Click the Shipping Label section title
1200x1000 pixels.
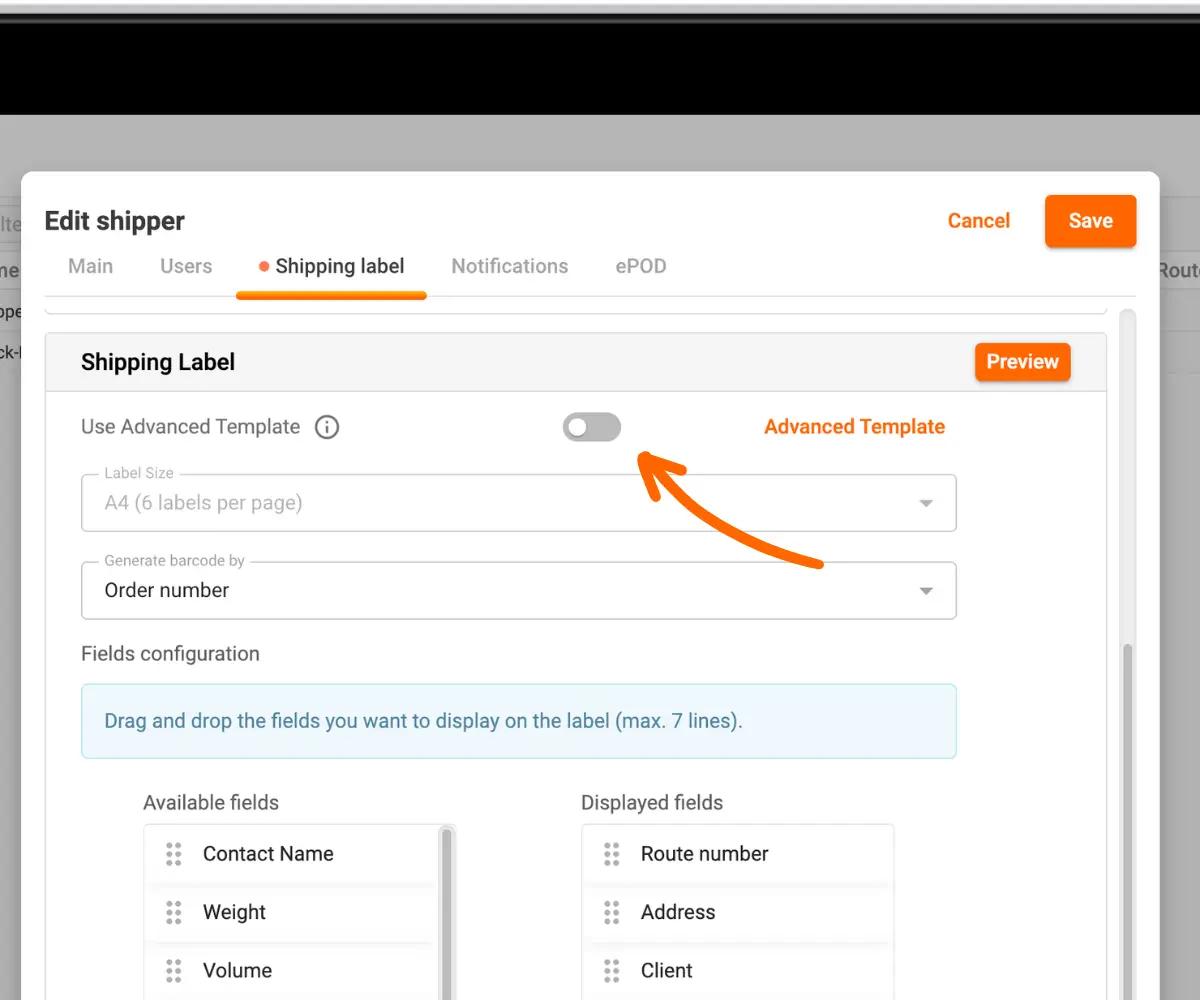tap(158, 362)
